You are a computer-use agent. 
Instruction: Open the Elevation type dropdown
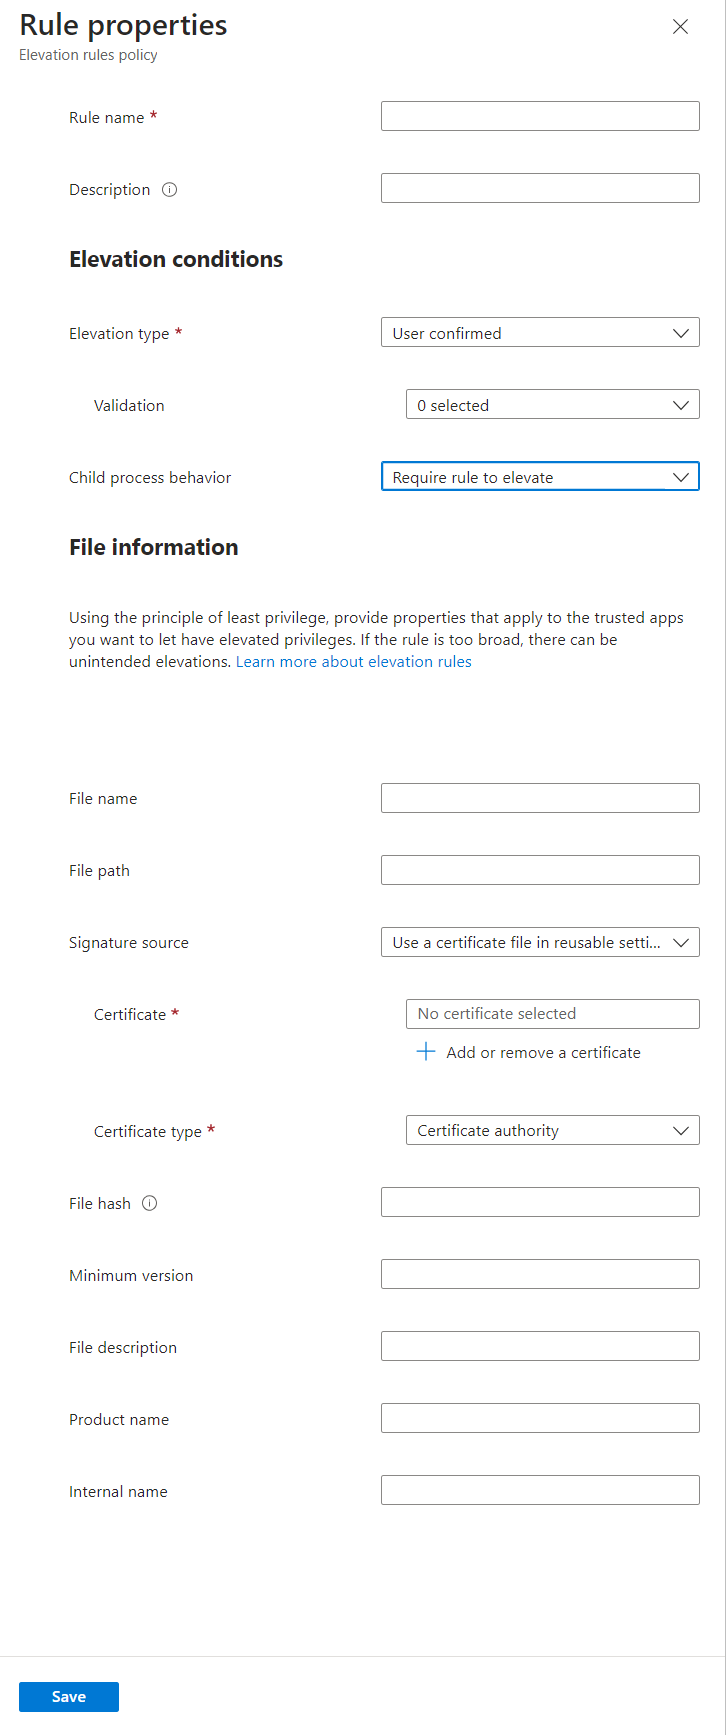pyautogui.click(x=540, y=333)
